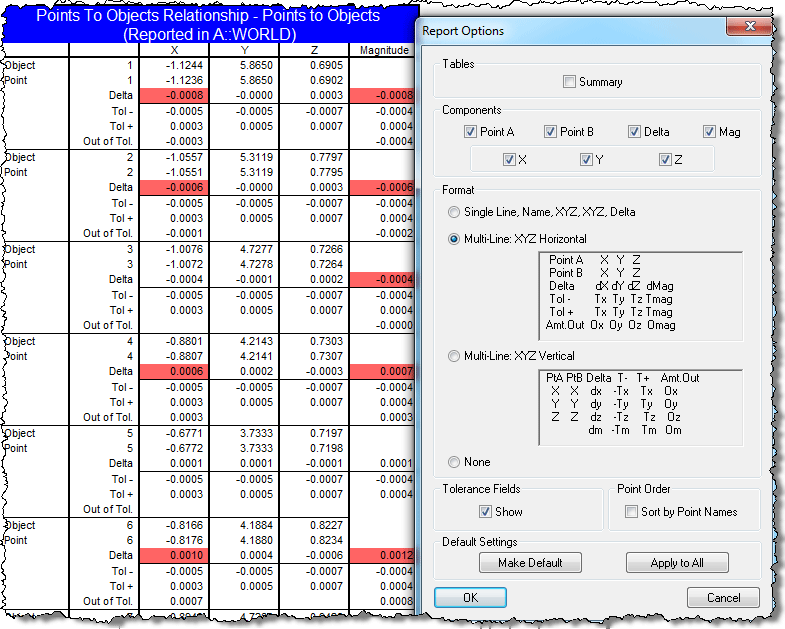Select red Delta magnitude cell 0.0012
Screen dimensions: 785x629
coord(383,555)
